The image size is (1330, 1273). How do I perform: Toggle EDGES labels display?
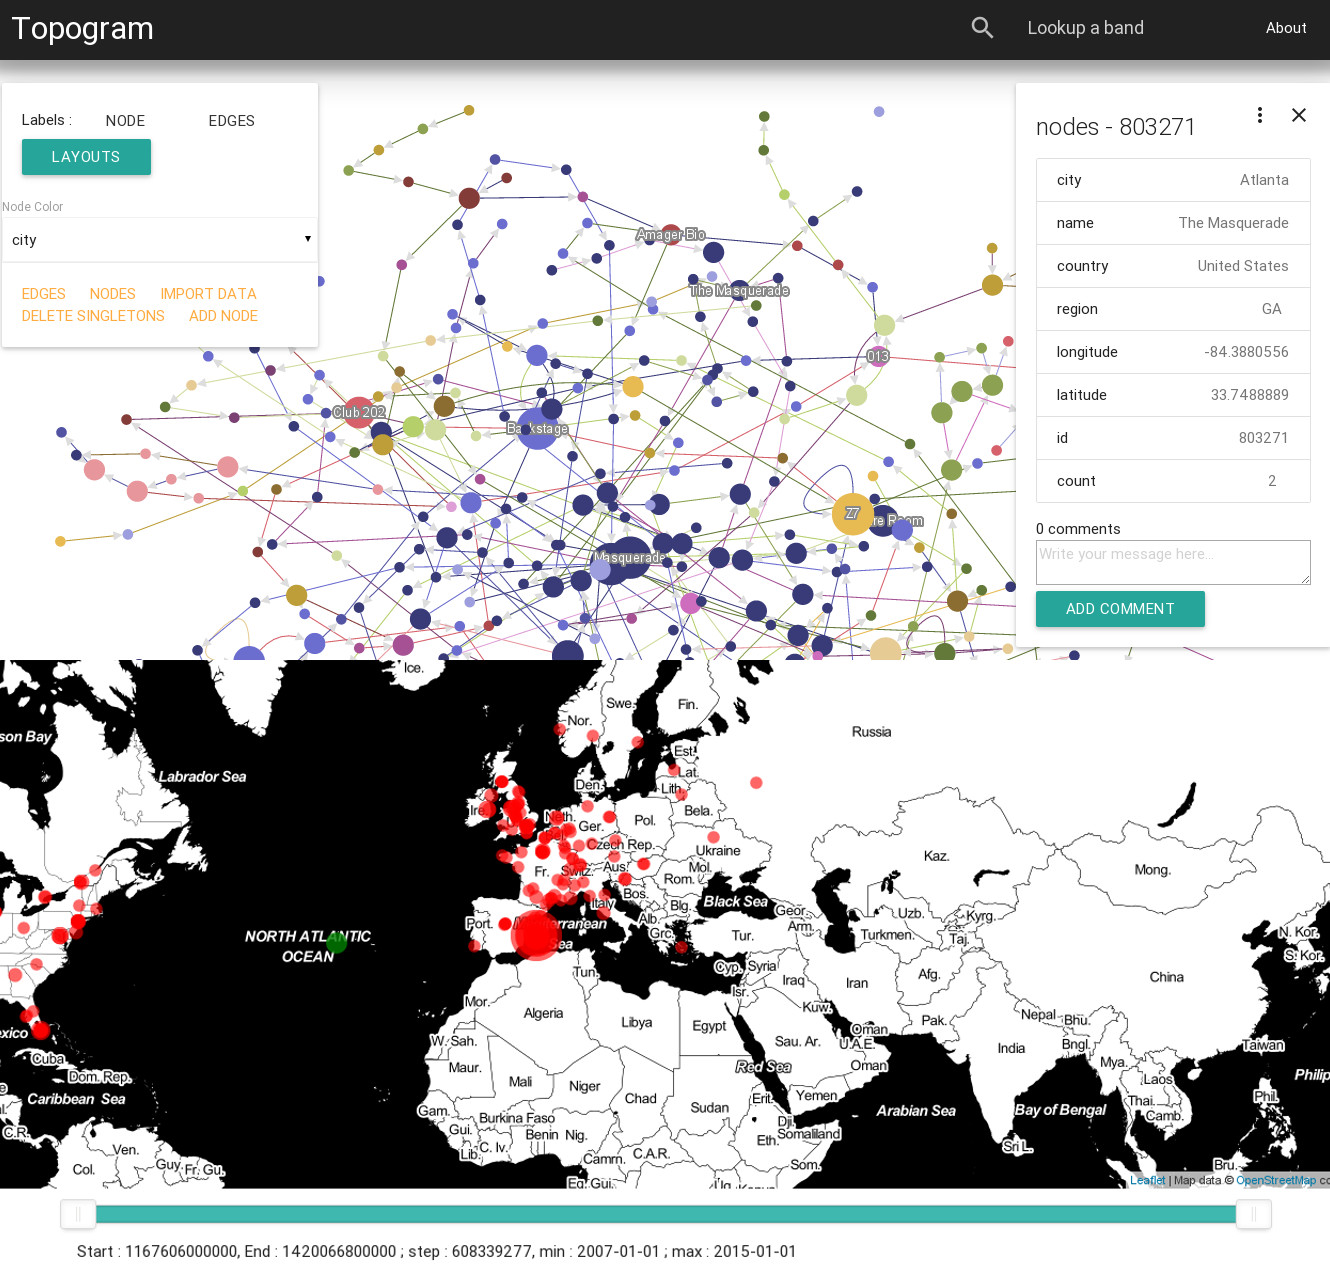[x=231, y=121]
